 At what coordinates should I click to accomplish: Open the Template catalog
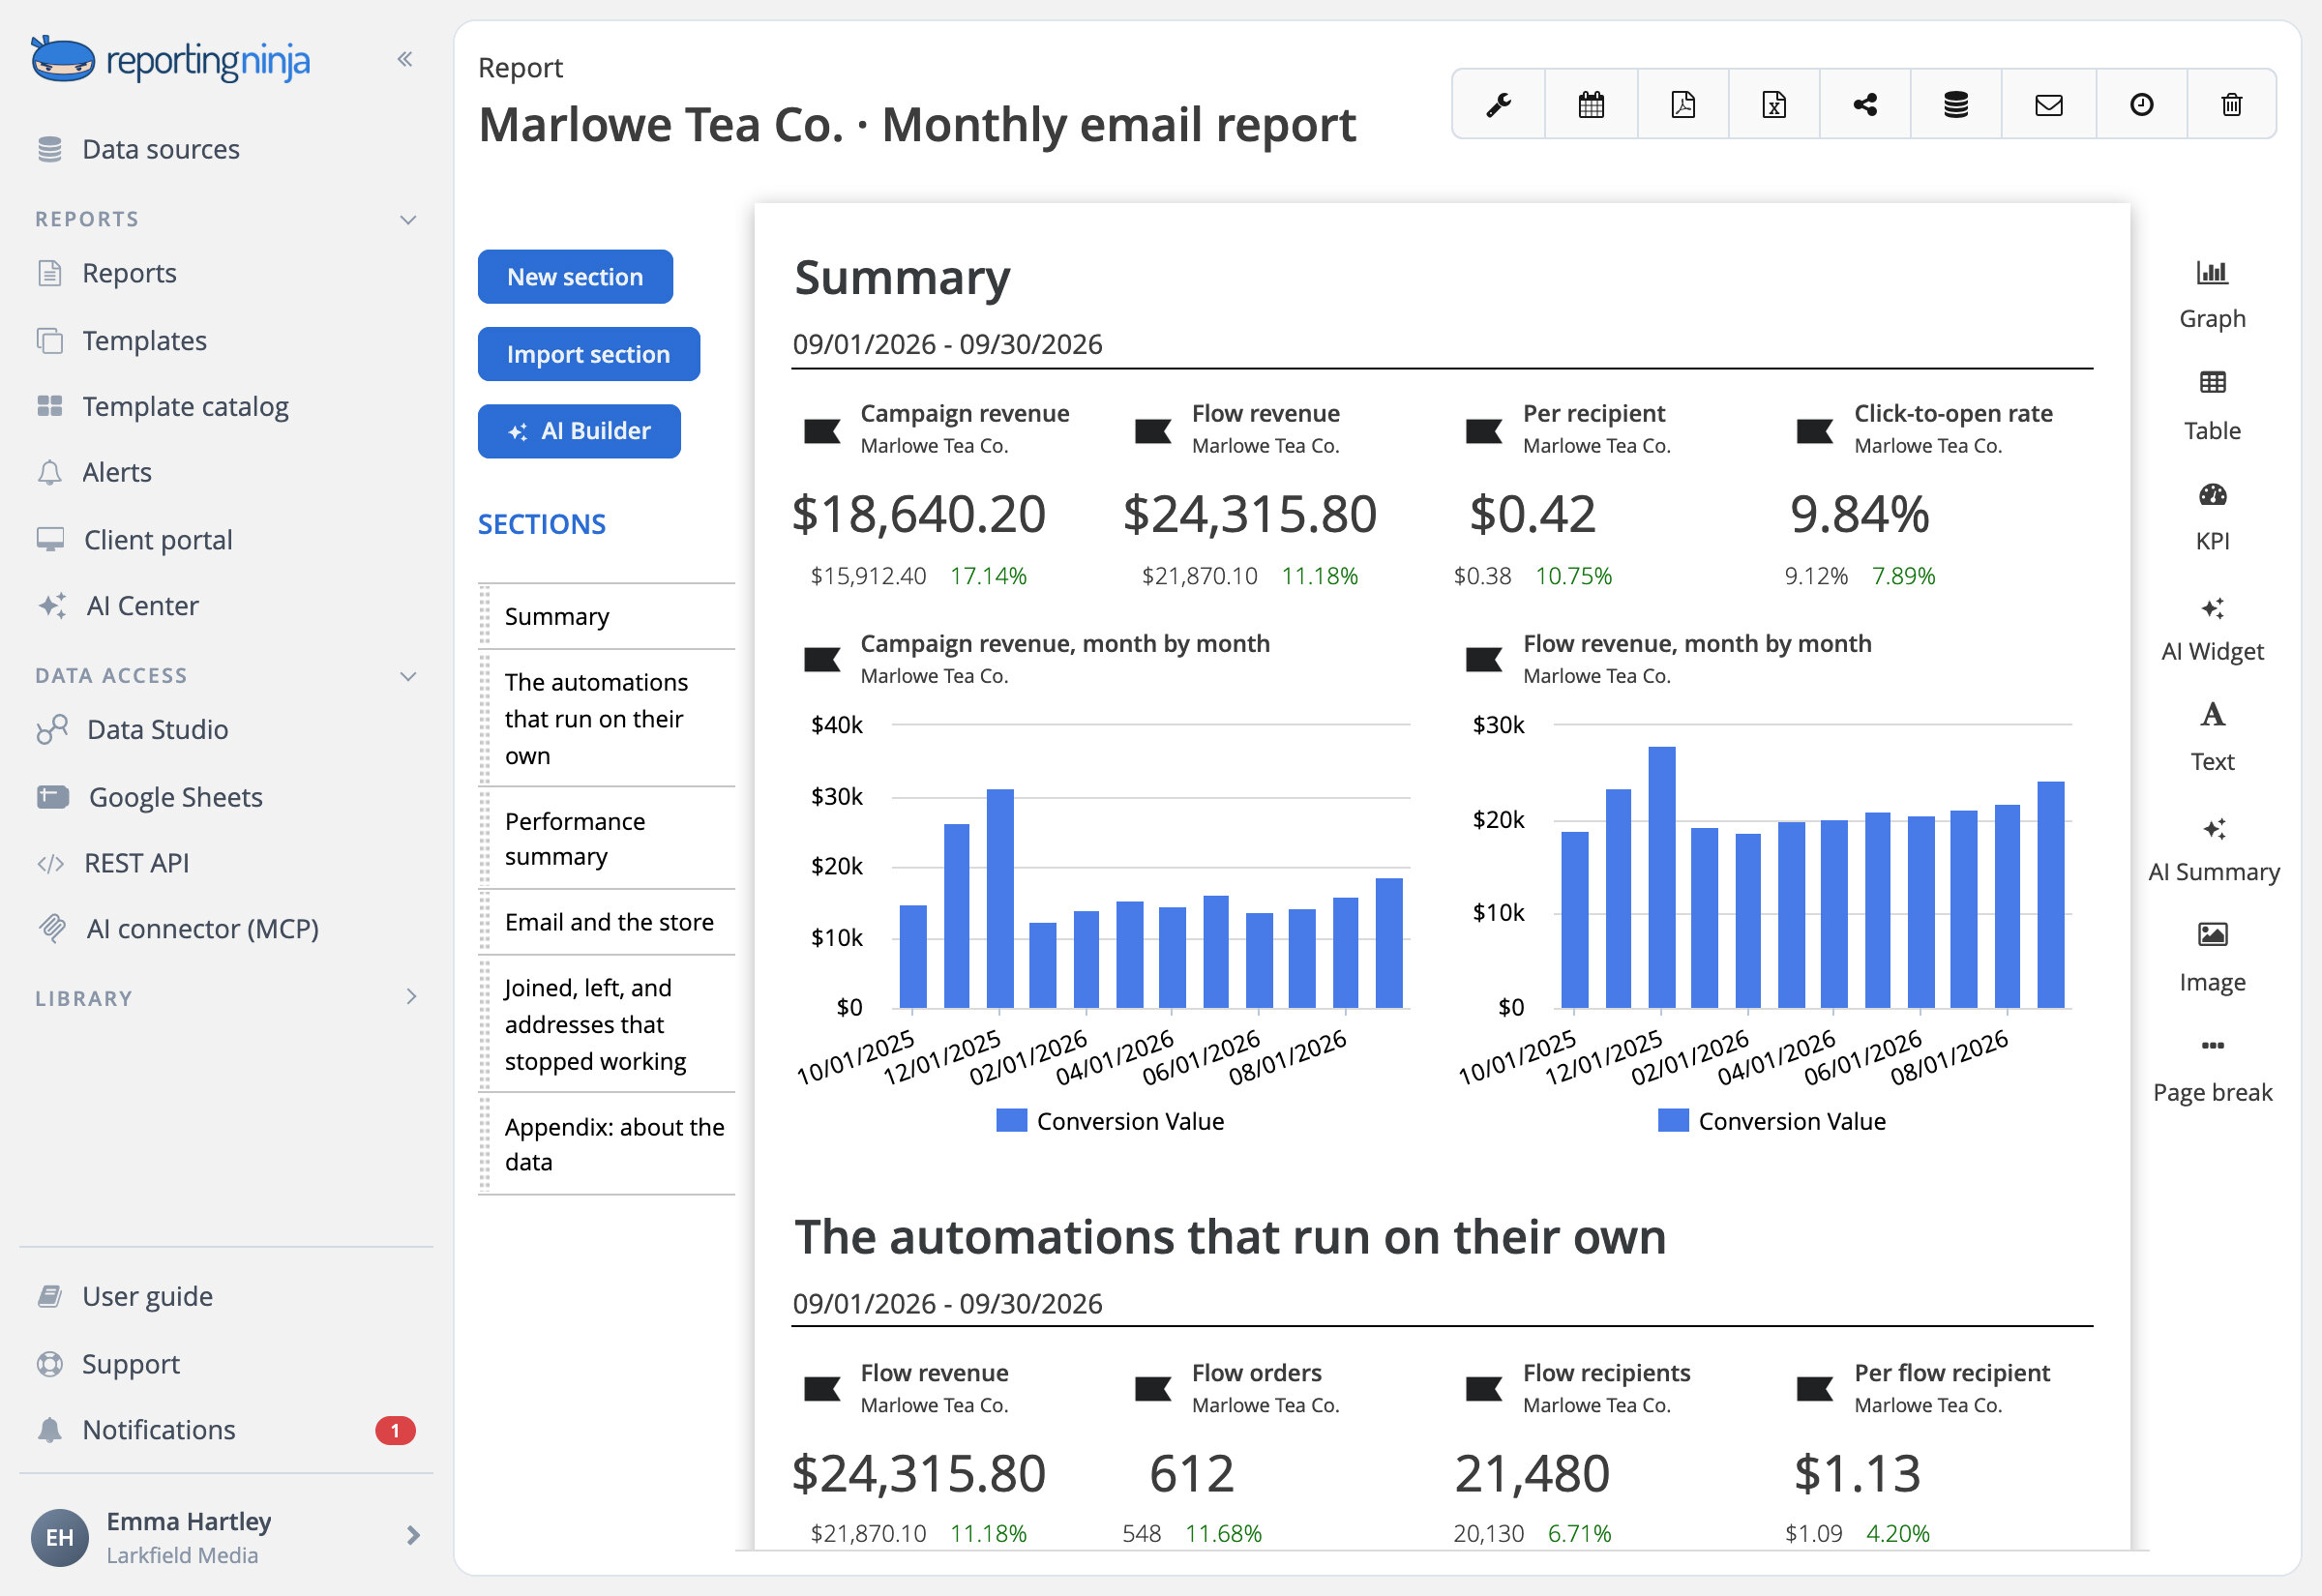162,407
